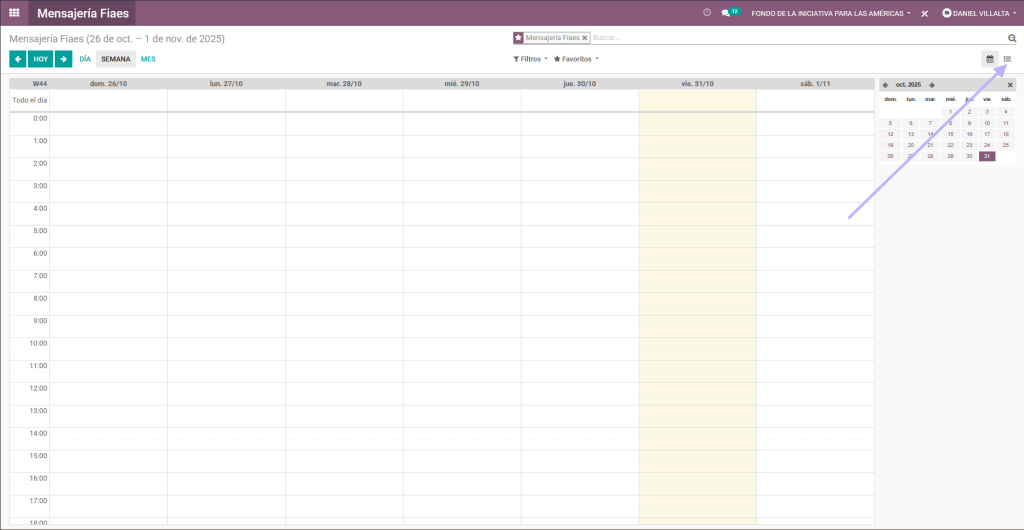Go to previous month in mini calendar

point(885,85)
